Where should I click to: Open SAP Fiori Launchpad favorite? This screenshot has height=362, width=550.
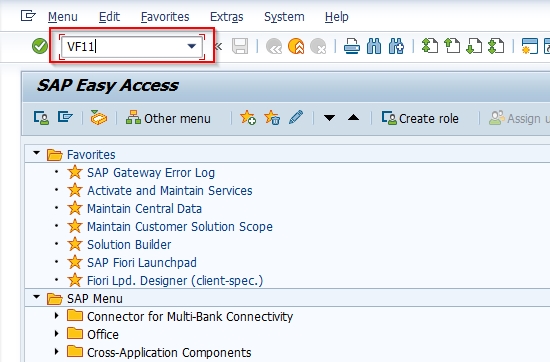[142, 263]
